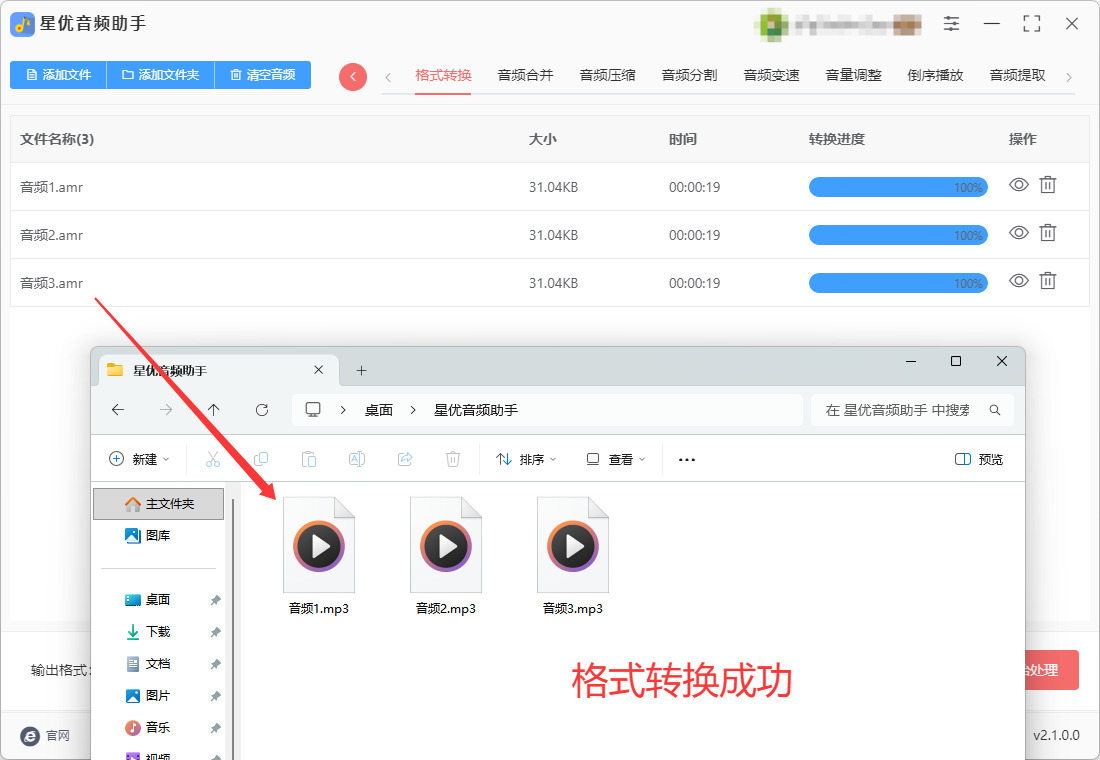Open the Explorer more options ellipsis
This screenshot has width=1100, height=760.
click(x=687, y=460)
